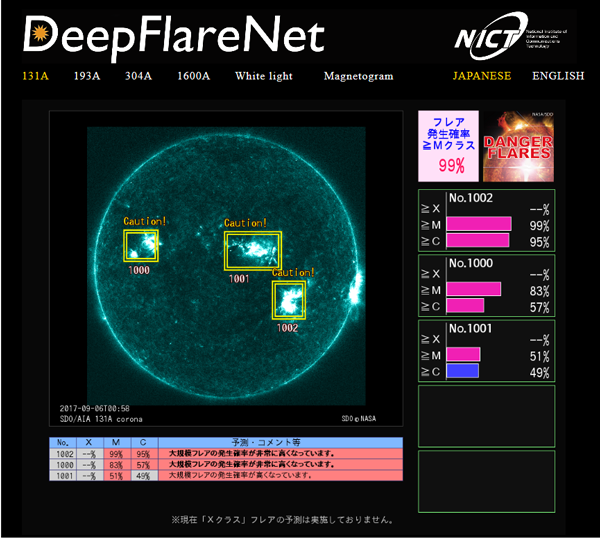Select table cell with region 1002

(x=63, y=454)
